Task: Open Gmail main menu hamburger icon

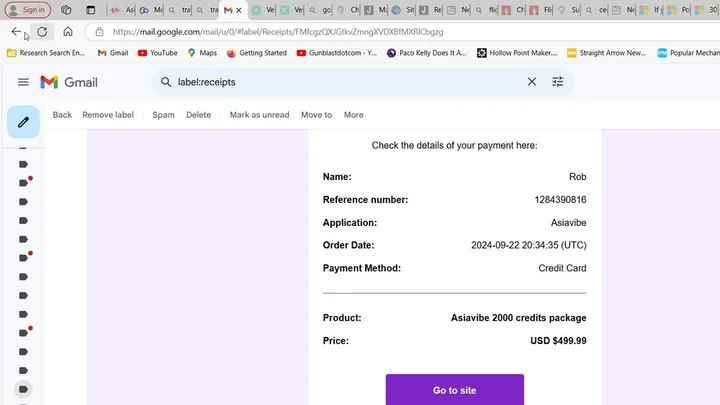Action: (23, 82)
